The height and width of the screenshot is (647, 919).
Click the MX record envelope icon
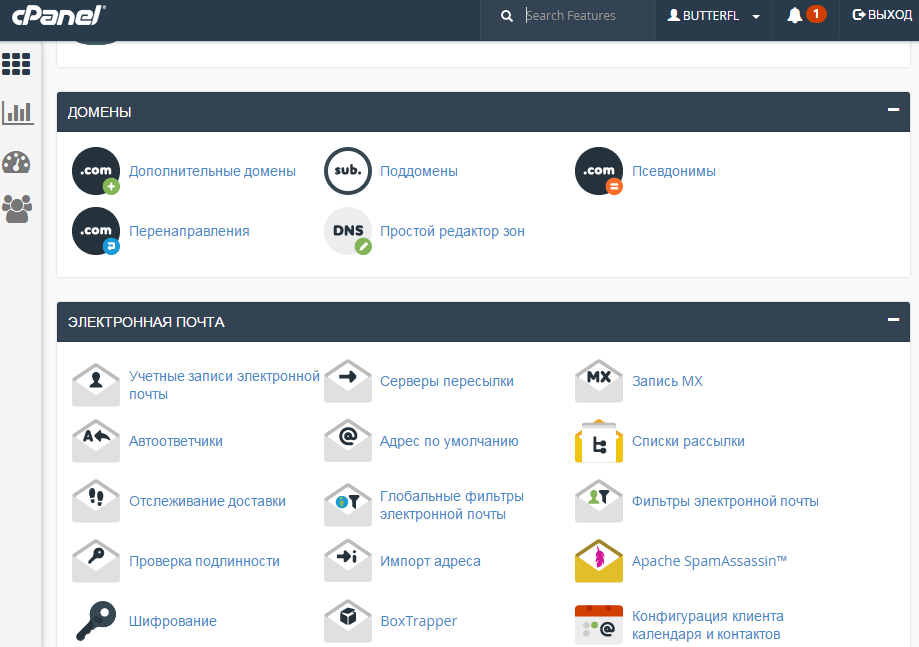coord(599,381)
